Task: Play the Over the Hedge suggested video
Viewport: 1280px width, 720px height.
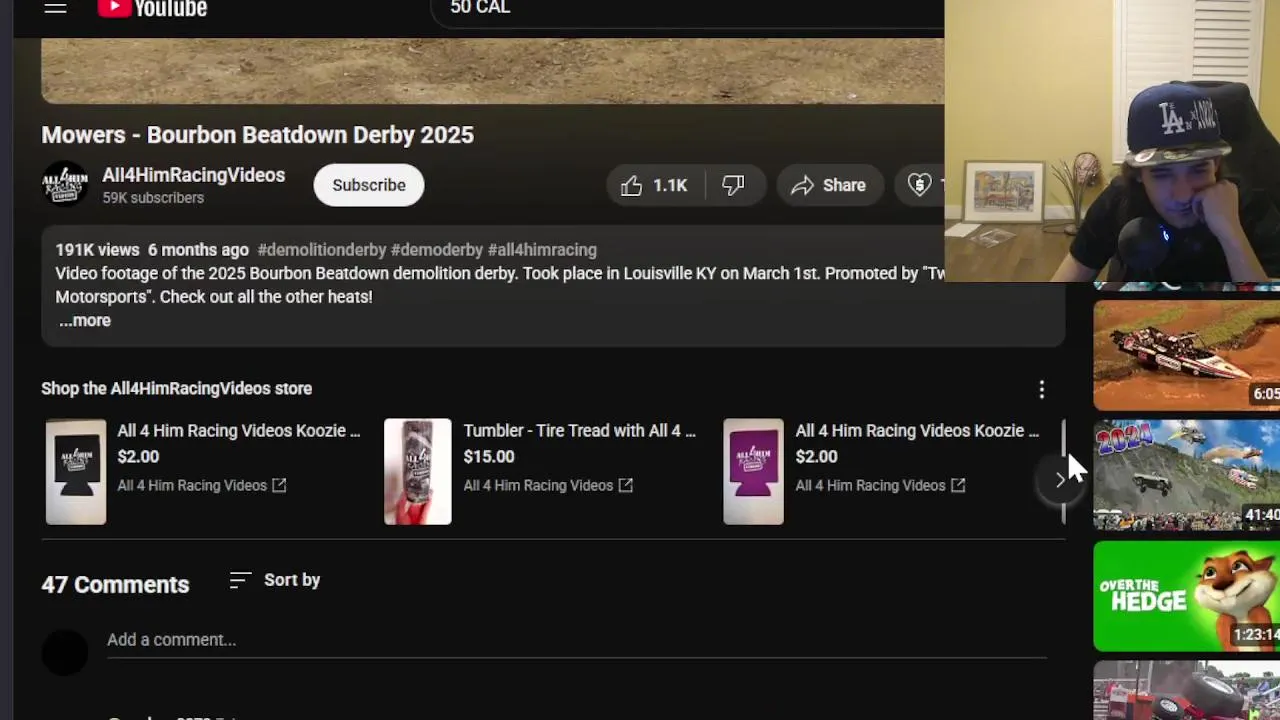Action: (1186, 596)
